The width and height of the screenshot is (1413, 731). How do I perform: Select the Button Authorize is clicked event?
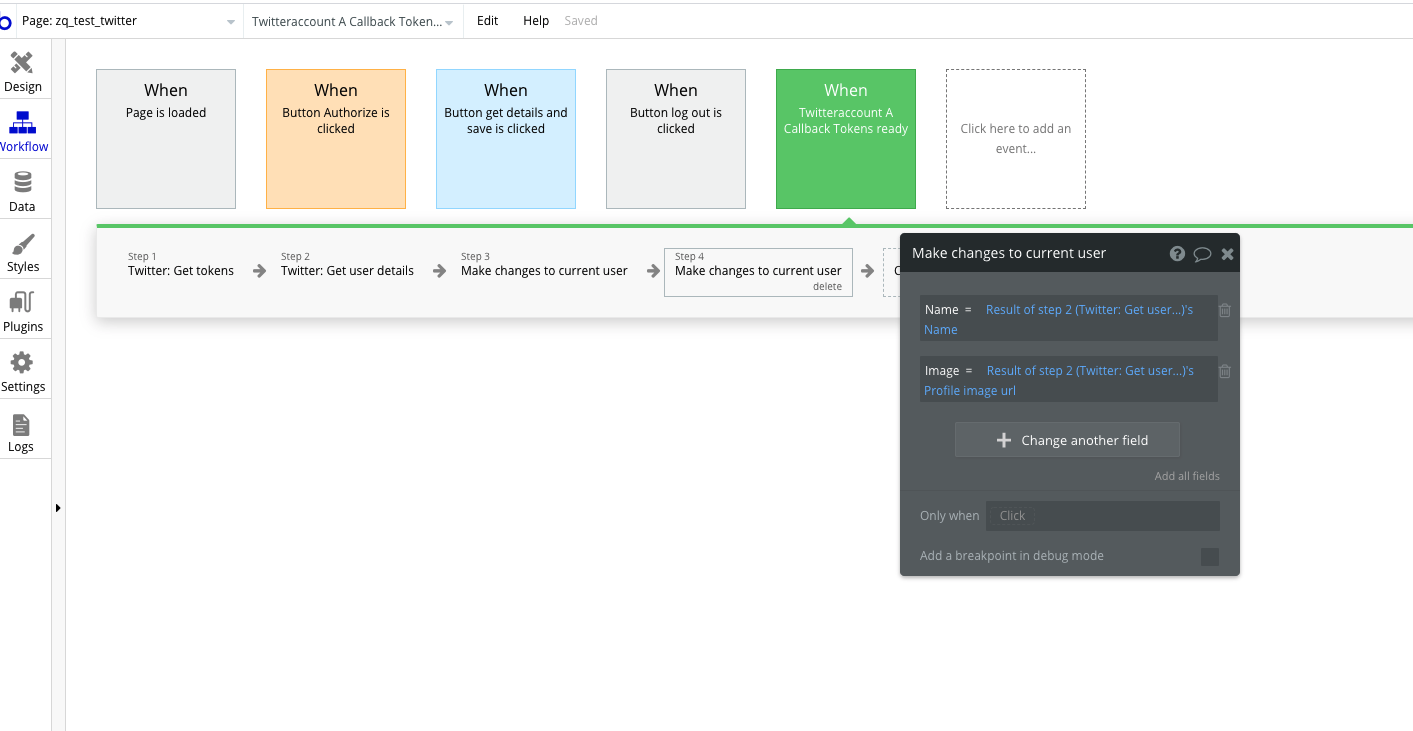pos(336,139)
